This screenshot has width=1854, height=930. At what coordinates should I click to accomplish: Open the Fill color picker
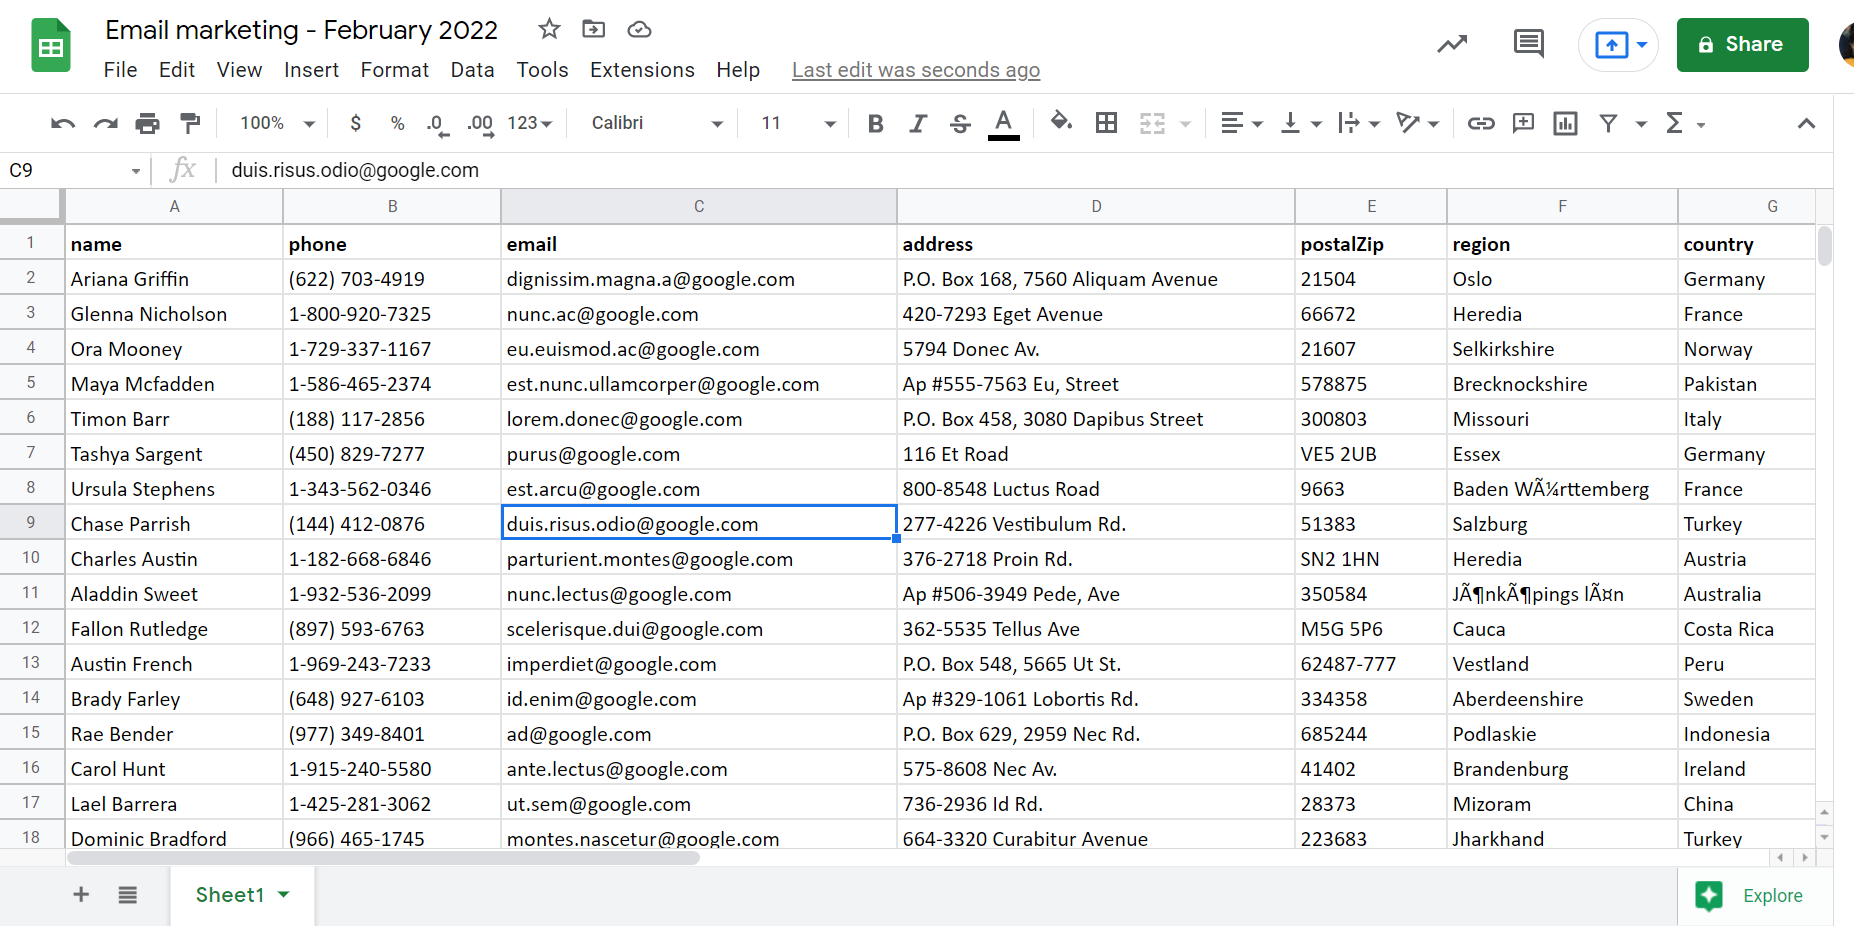point(1060,123)
